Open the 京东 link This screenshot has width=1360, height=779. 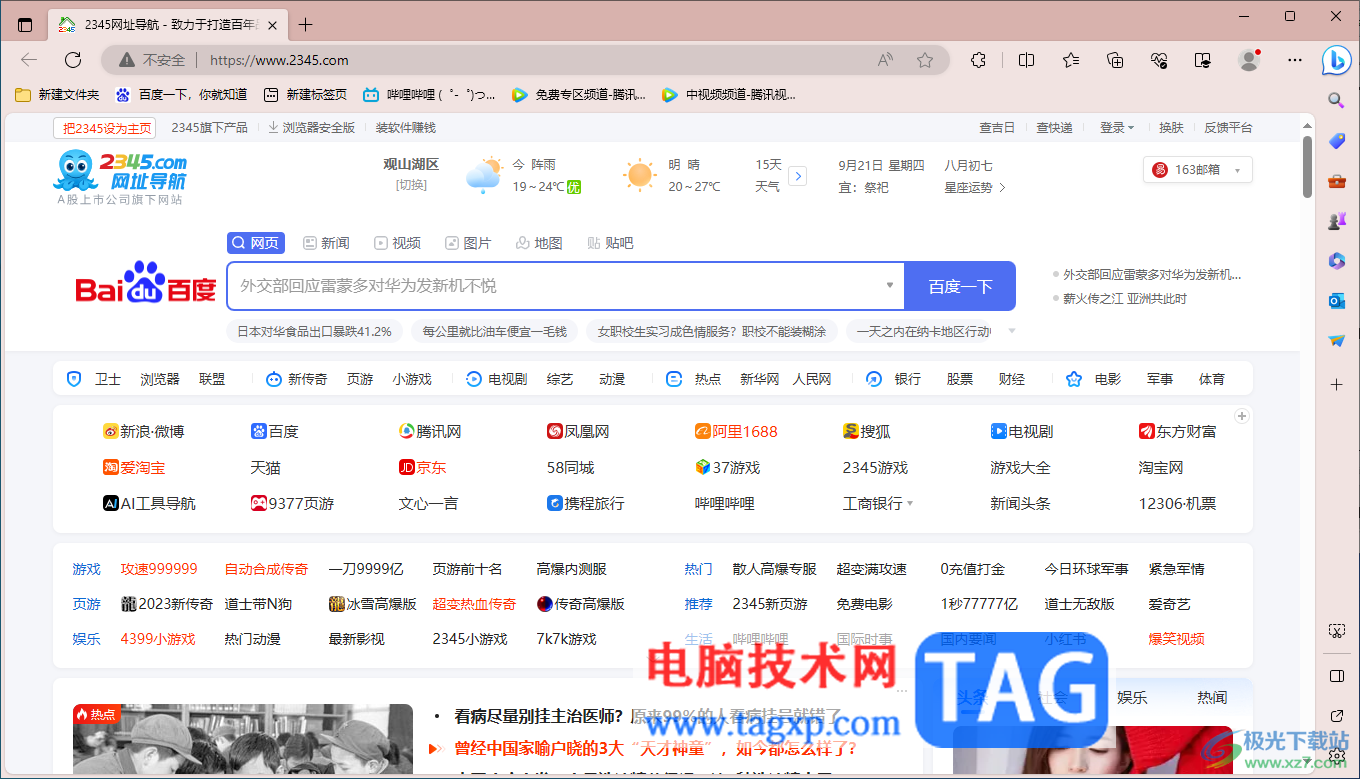pos(422,468)
